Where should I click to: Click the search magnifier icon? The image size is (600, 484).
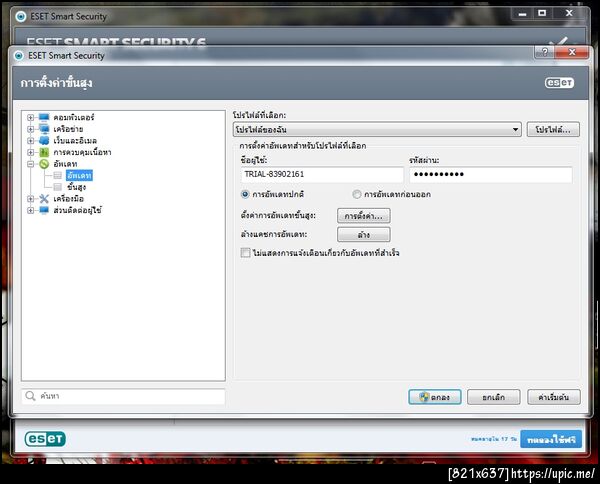30,396
